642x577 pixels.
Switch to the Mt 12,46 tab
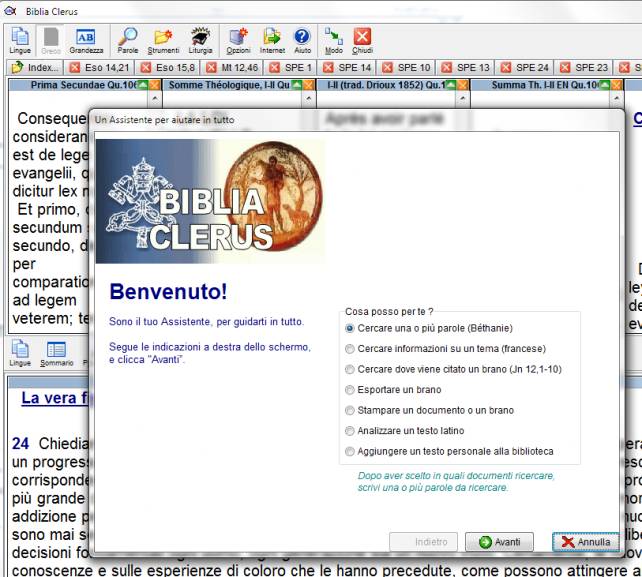coord(240,68)
